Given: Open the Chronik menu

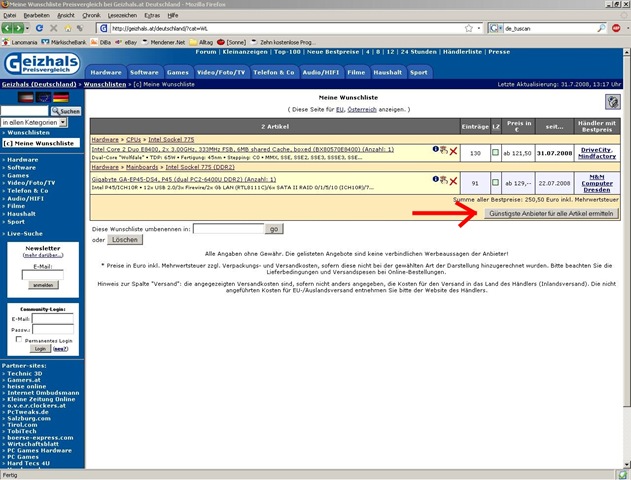Looking at the screenshot, I should click(x=91, y=15).
